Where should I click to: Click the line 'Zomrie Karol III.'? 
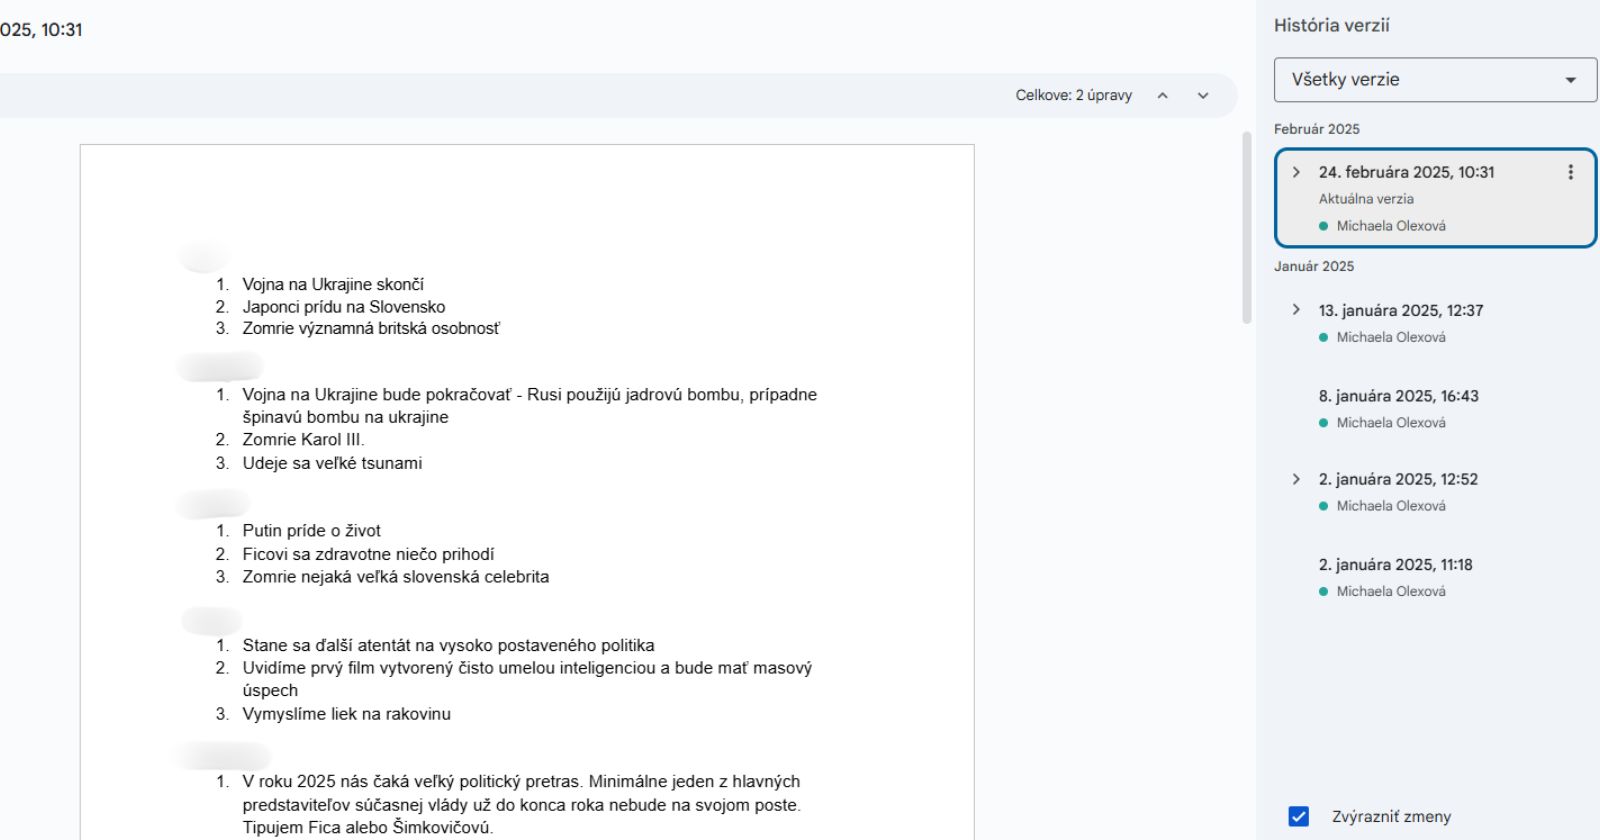tap(303, 440)
